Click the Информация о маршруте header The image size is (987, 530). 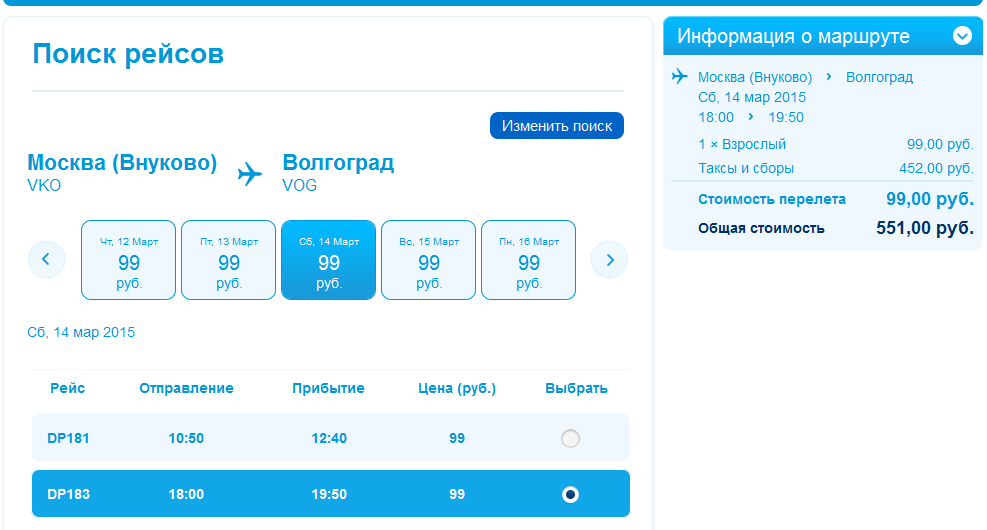[794, 36]
